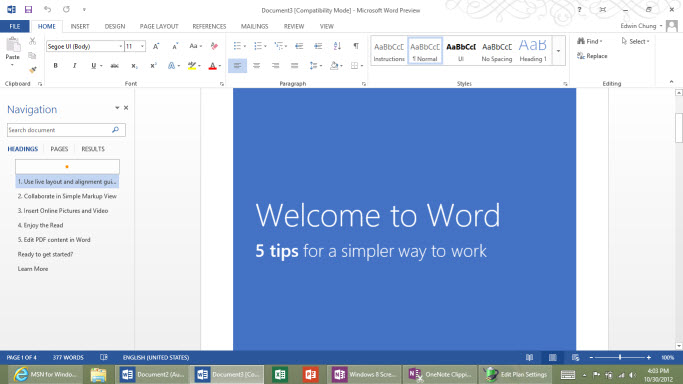Open Word Help question mark
Screen dimensions: 683x384
click(x=579, y=9)
